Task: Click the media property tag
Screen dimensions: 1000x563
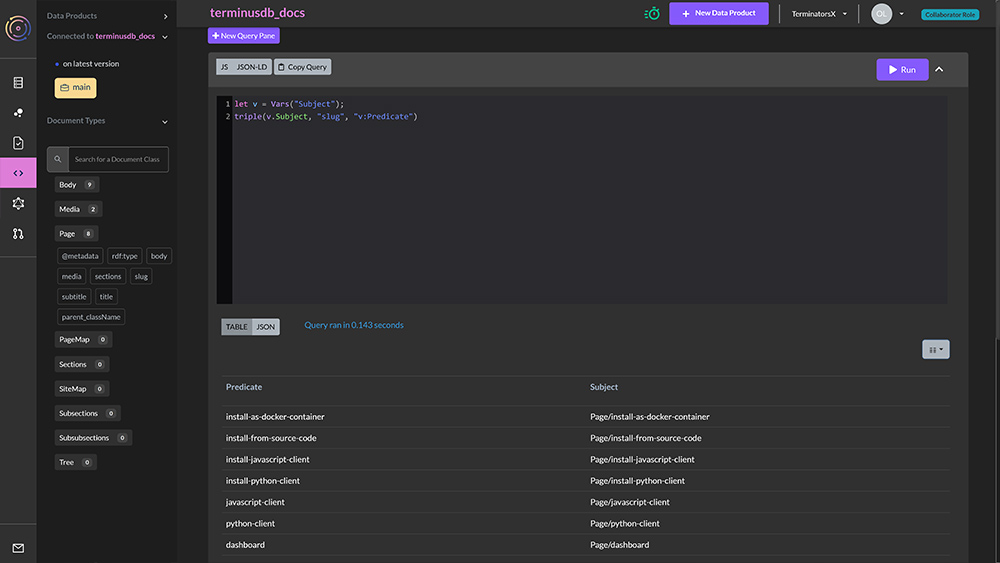Action: 71,276
